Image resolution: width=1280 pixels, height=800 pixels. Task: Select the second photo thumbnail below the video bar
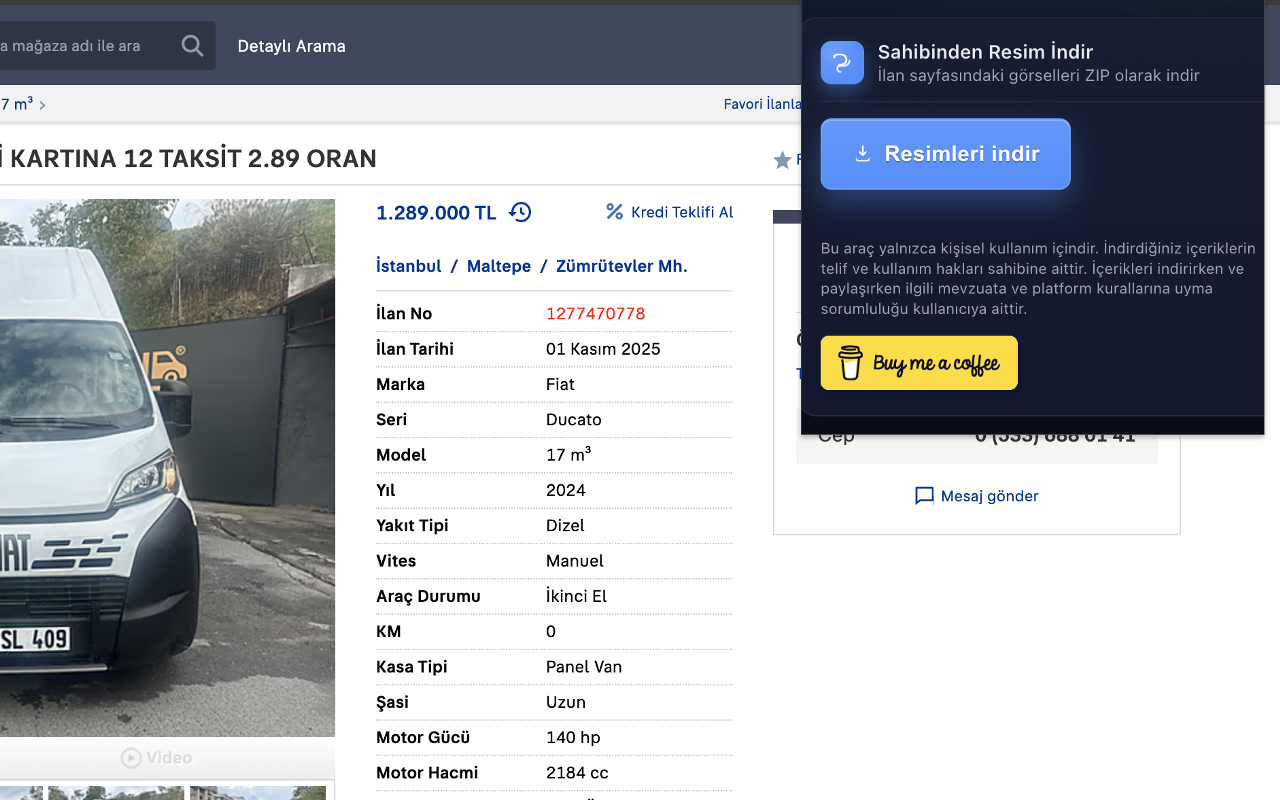(116, 793)
